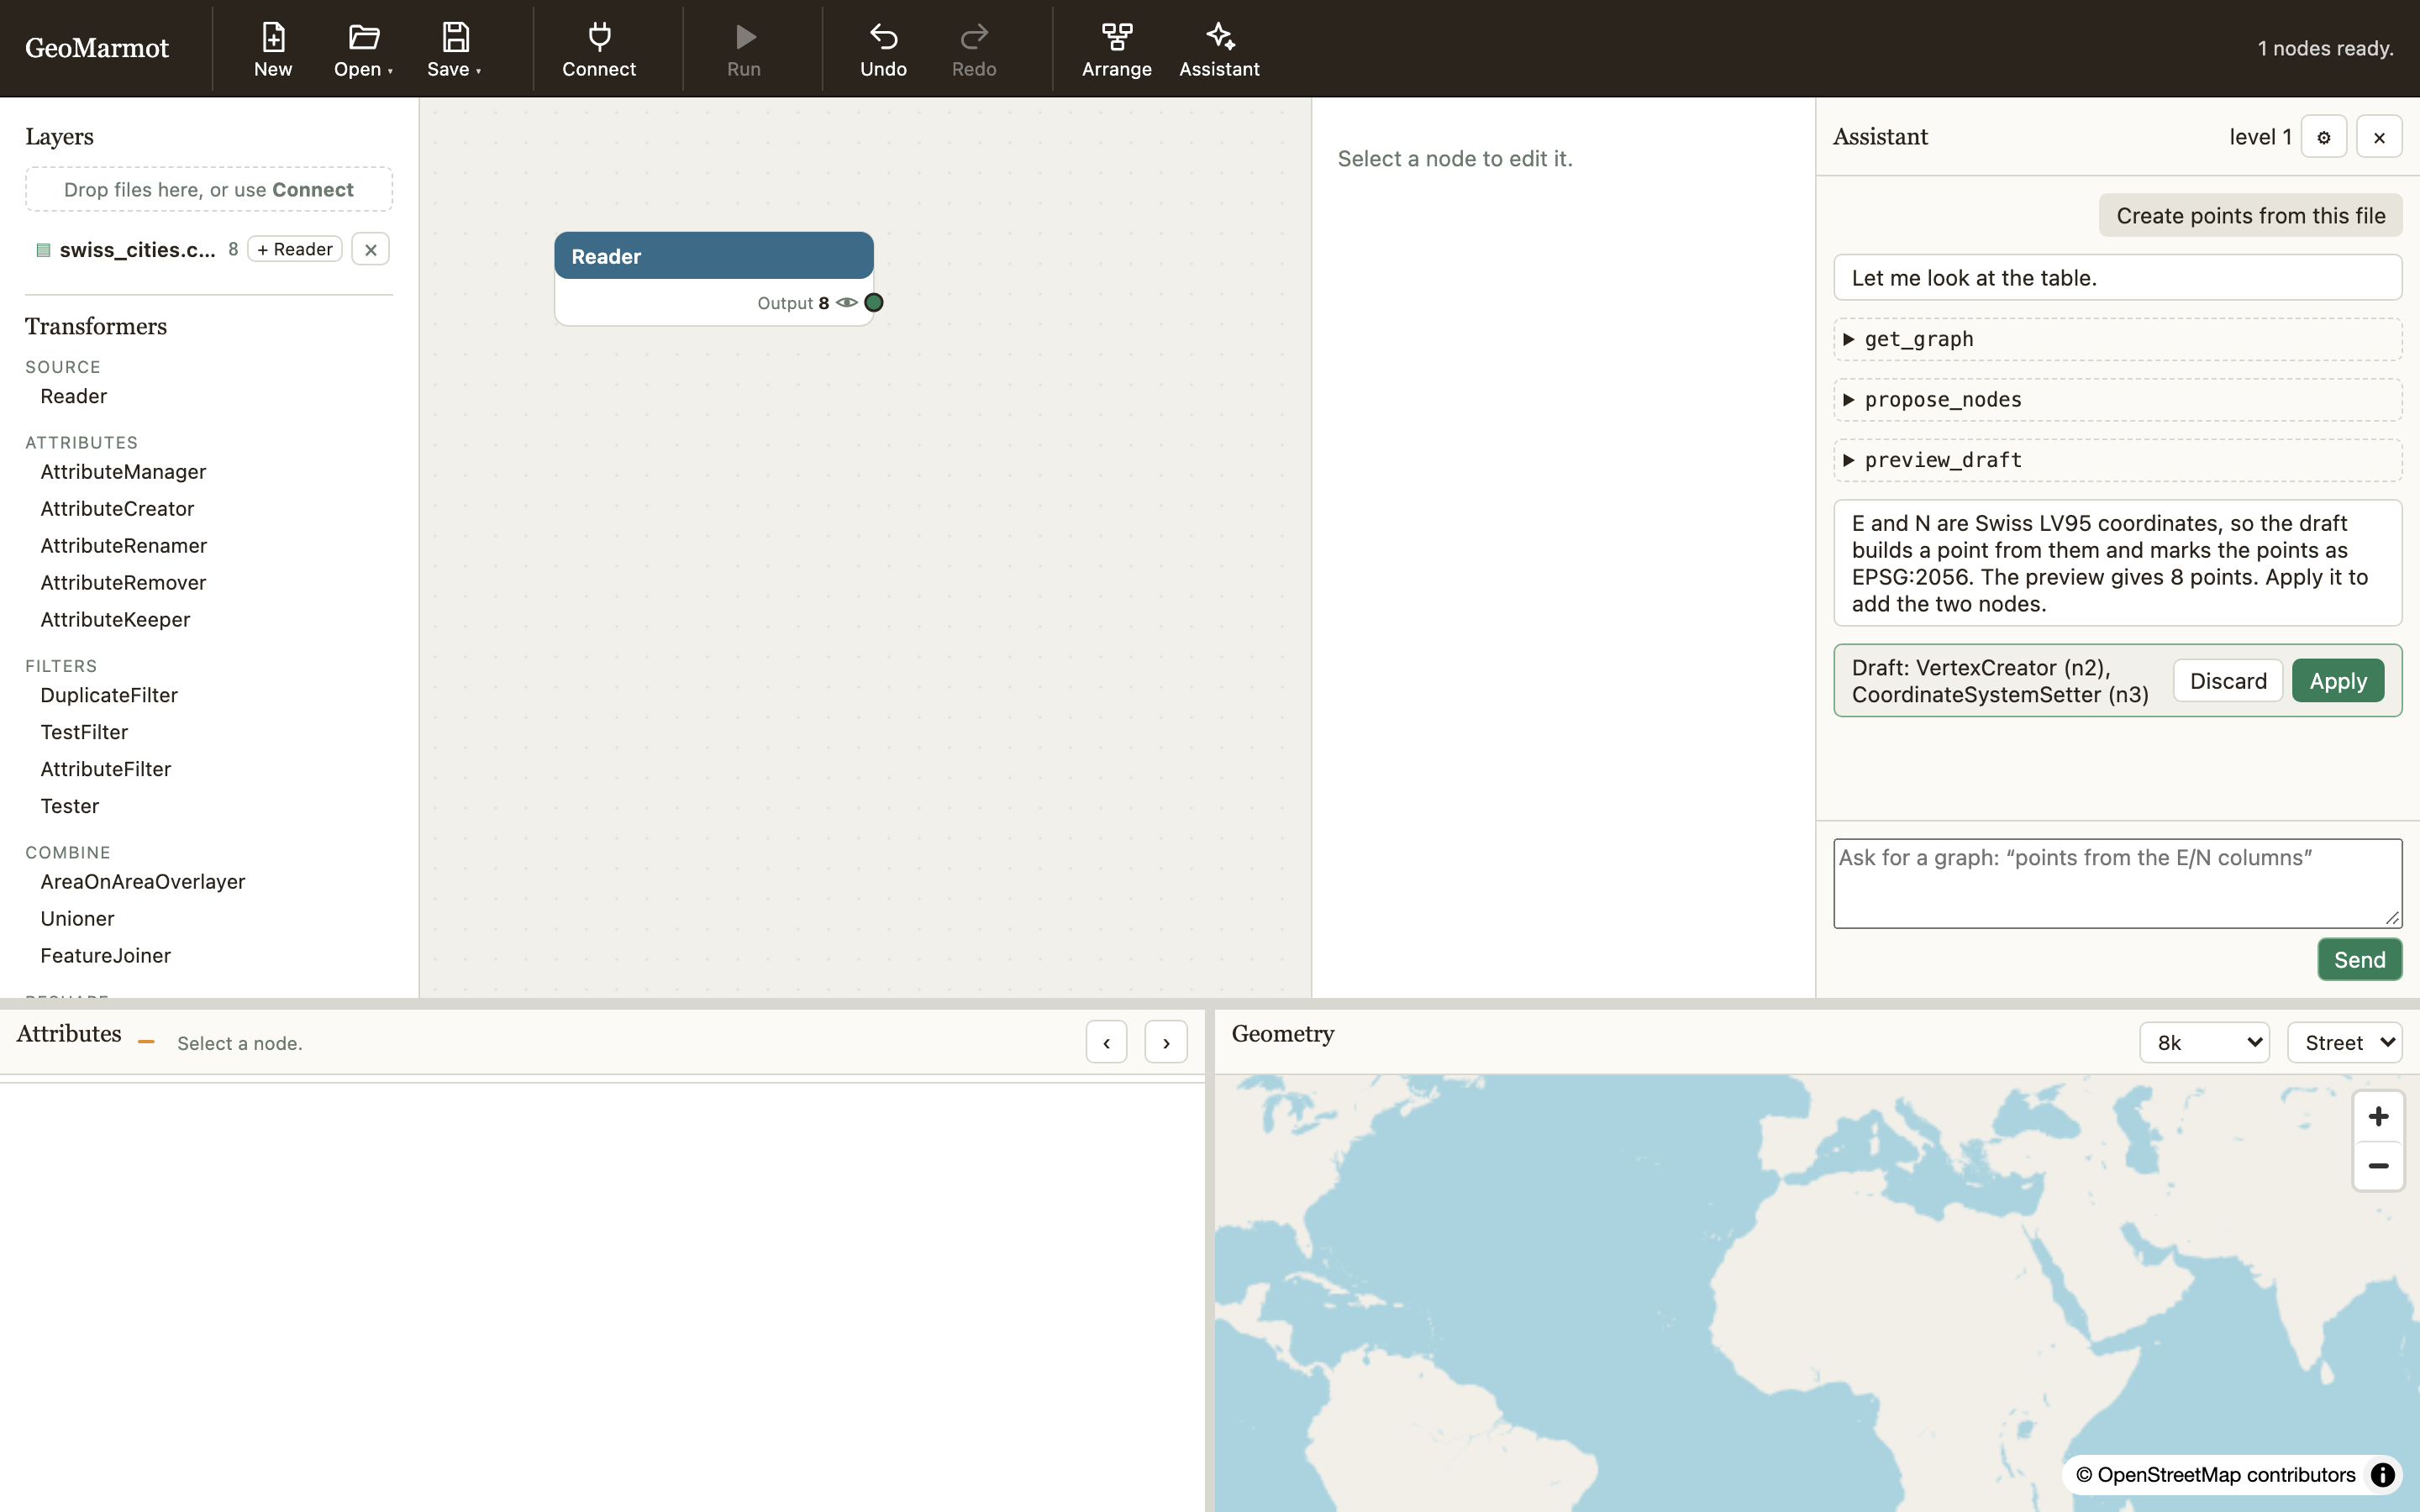Image resolution: width=2420 pixels, height=1512 pixels.
Task: Toggle the Reader output eye icon
Action: (x=847, y=302)
